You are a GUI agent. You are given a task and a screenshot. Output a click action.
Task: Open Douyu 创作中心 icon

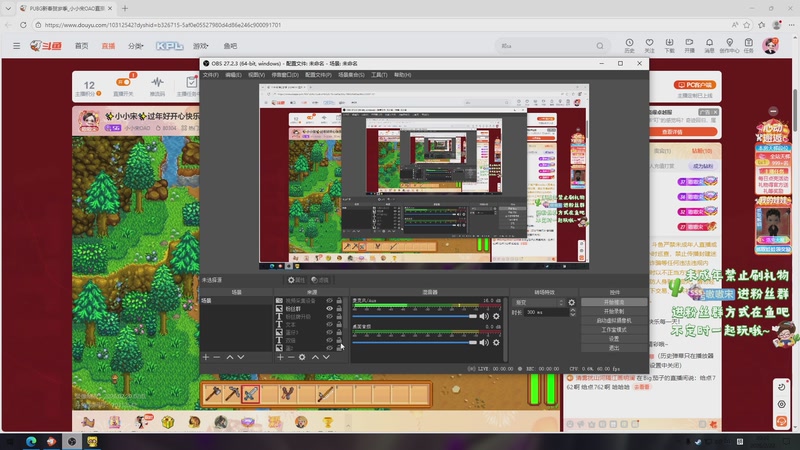[729, 45]
